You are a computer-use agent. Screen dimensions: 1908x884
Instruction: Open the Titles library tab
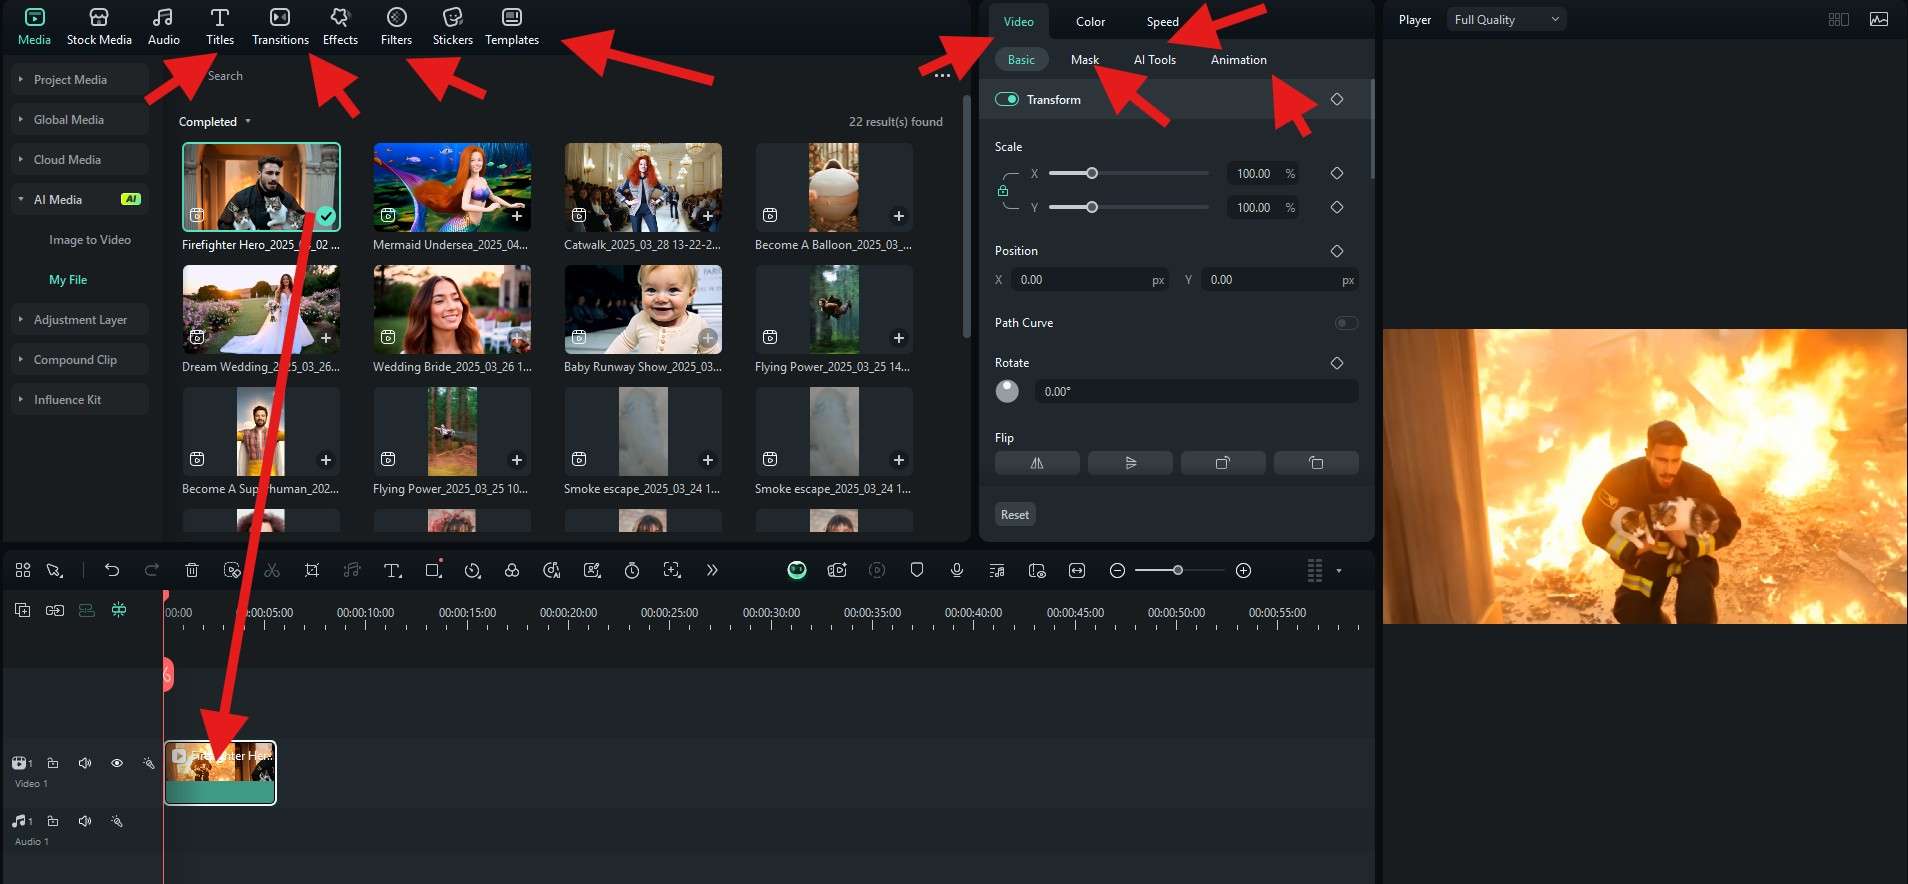point(220,27)
